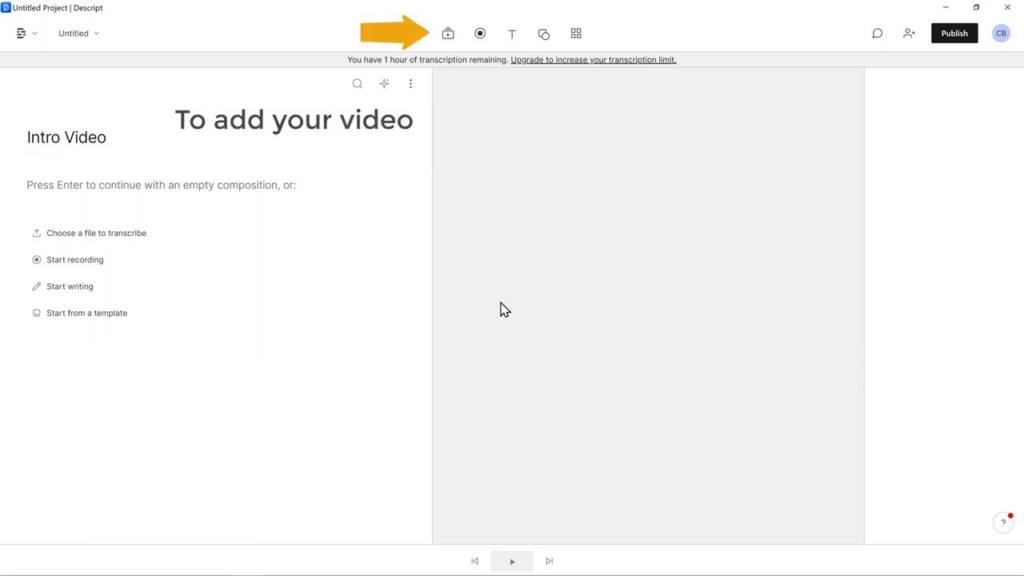
Task: Close the Descript window
Action: pos(1007,7)
